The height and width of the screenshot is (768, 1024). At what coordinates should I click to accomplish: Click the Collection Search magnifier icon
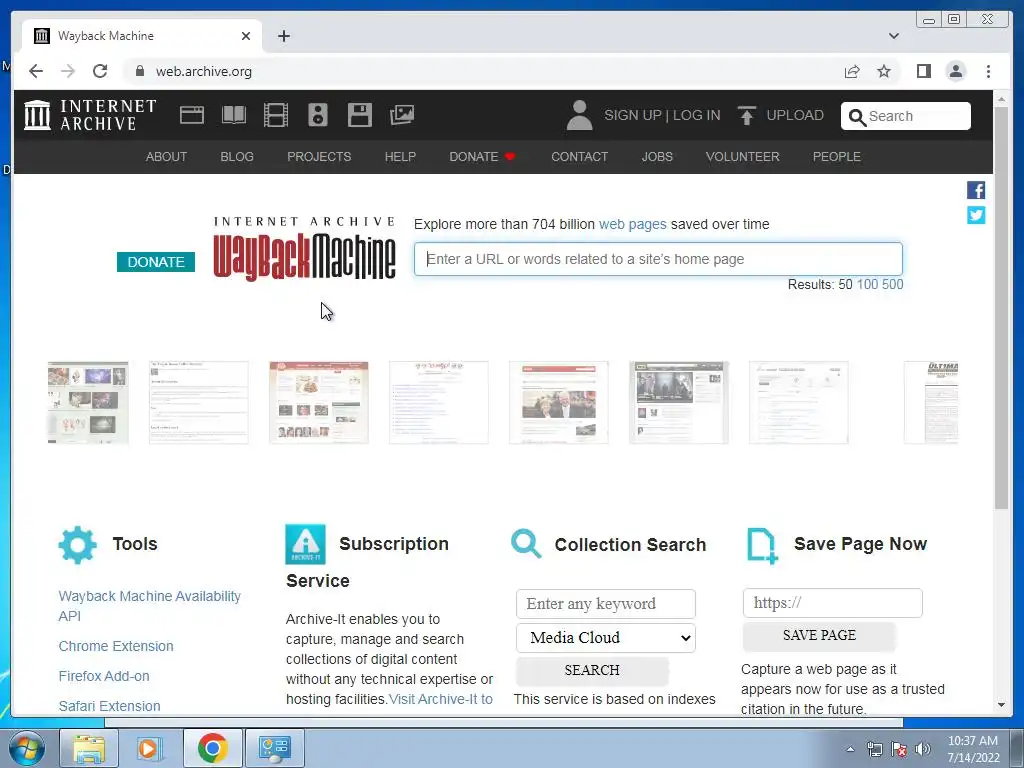coord(526,543)
